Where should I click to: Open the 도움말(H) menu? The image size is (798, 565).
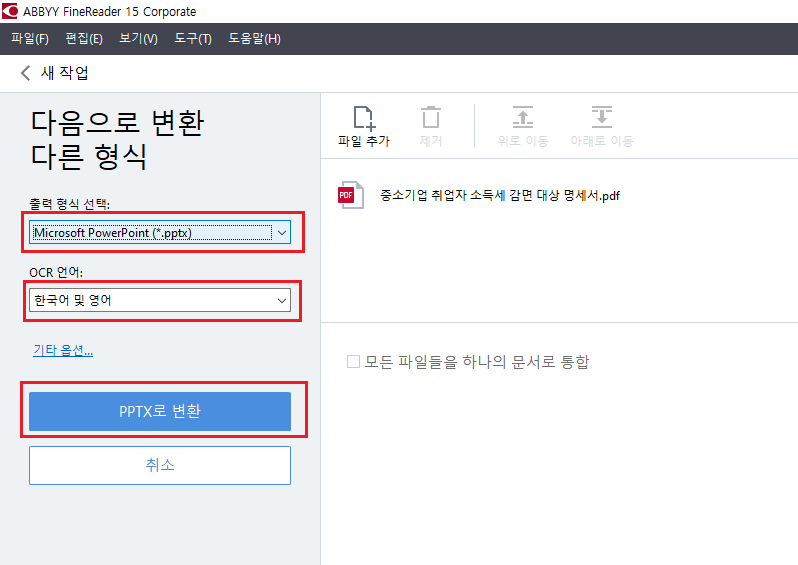click(x=254, y=39)
